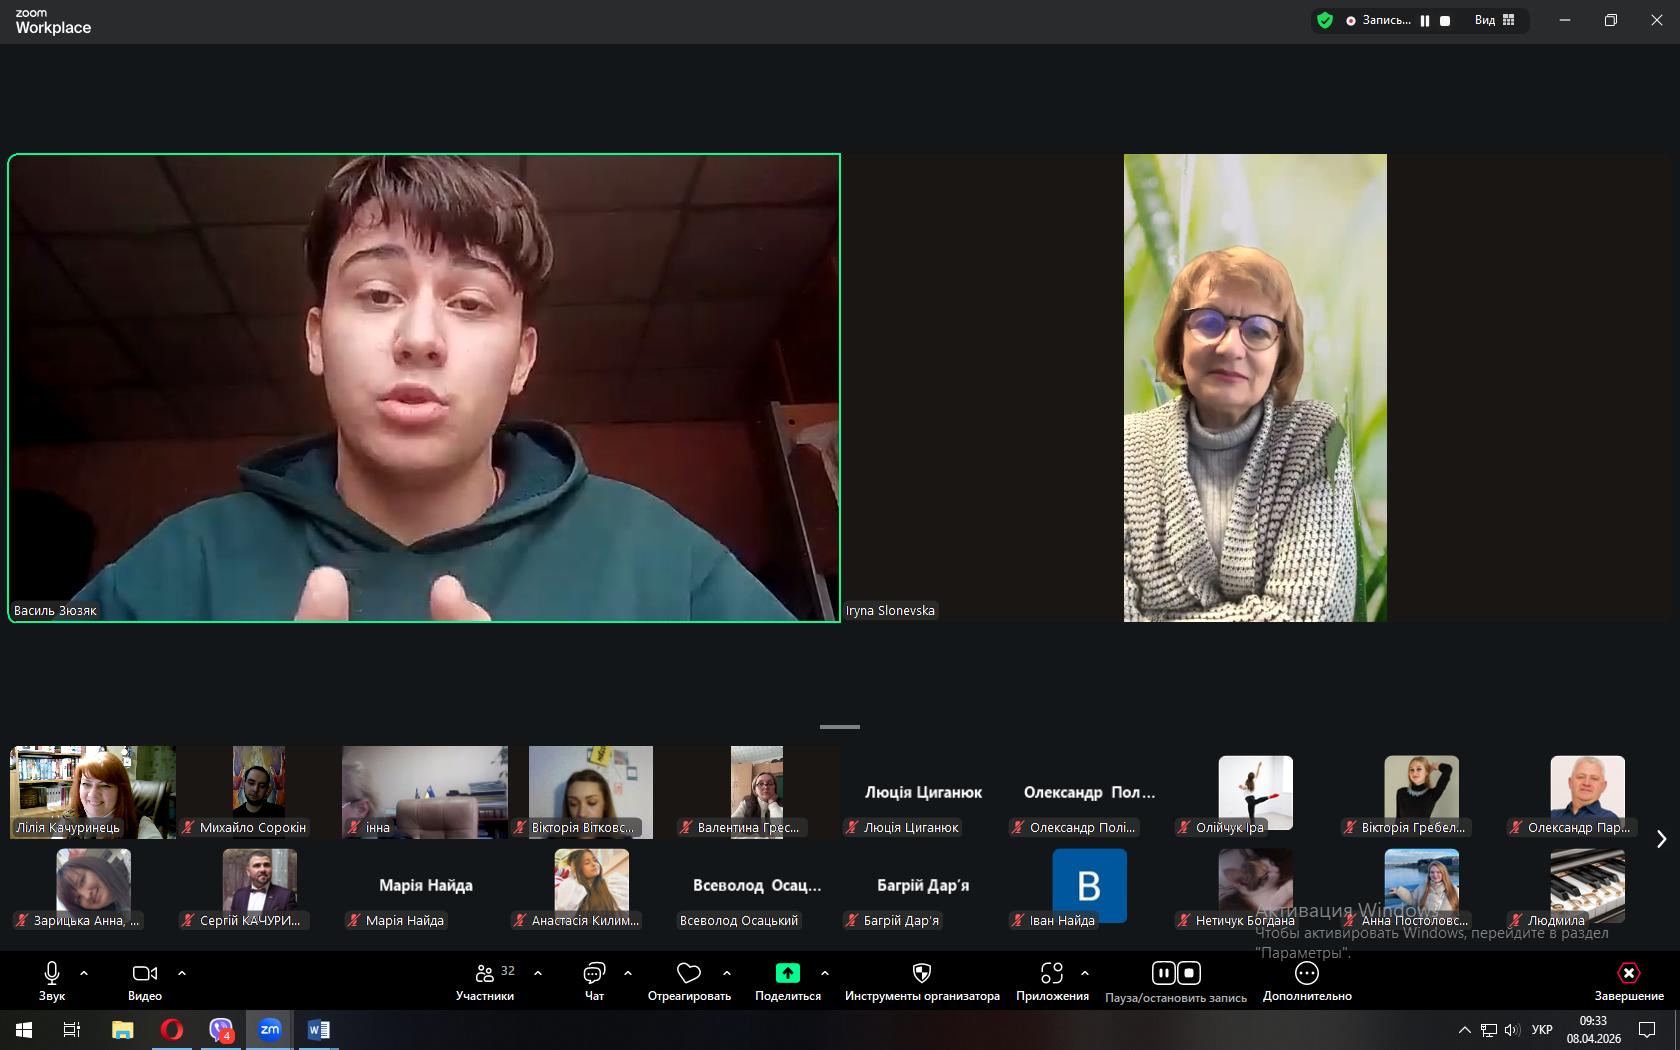Toggle the microphone mute button
This screenshot has height=1050, width=1680.
click(52, 974)
